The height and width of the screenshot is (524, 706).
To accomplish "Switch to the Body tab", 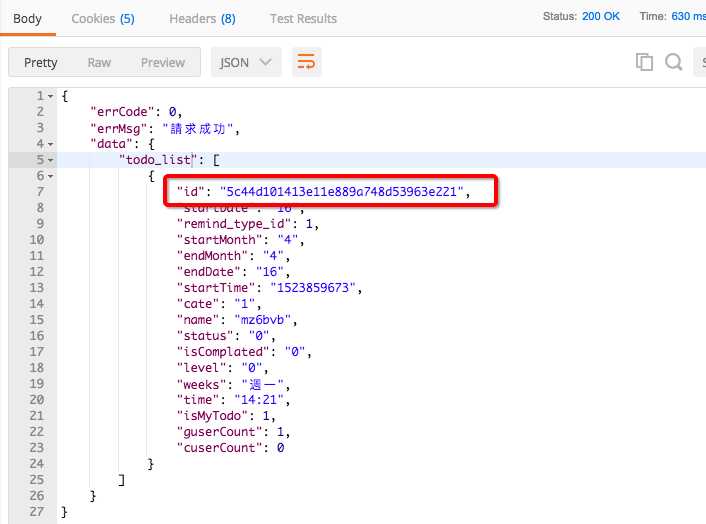I will tap(27, 19).
